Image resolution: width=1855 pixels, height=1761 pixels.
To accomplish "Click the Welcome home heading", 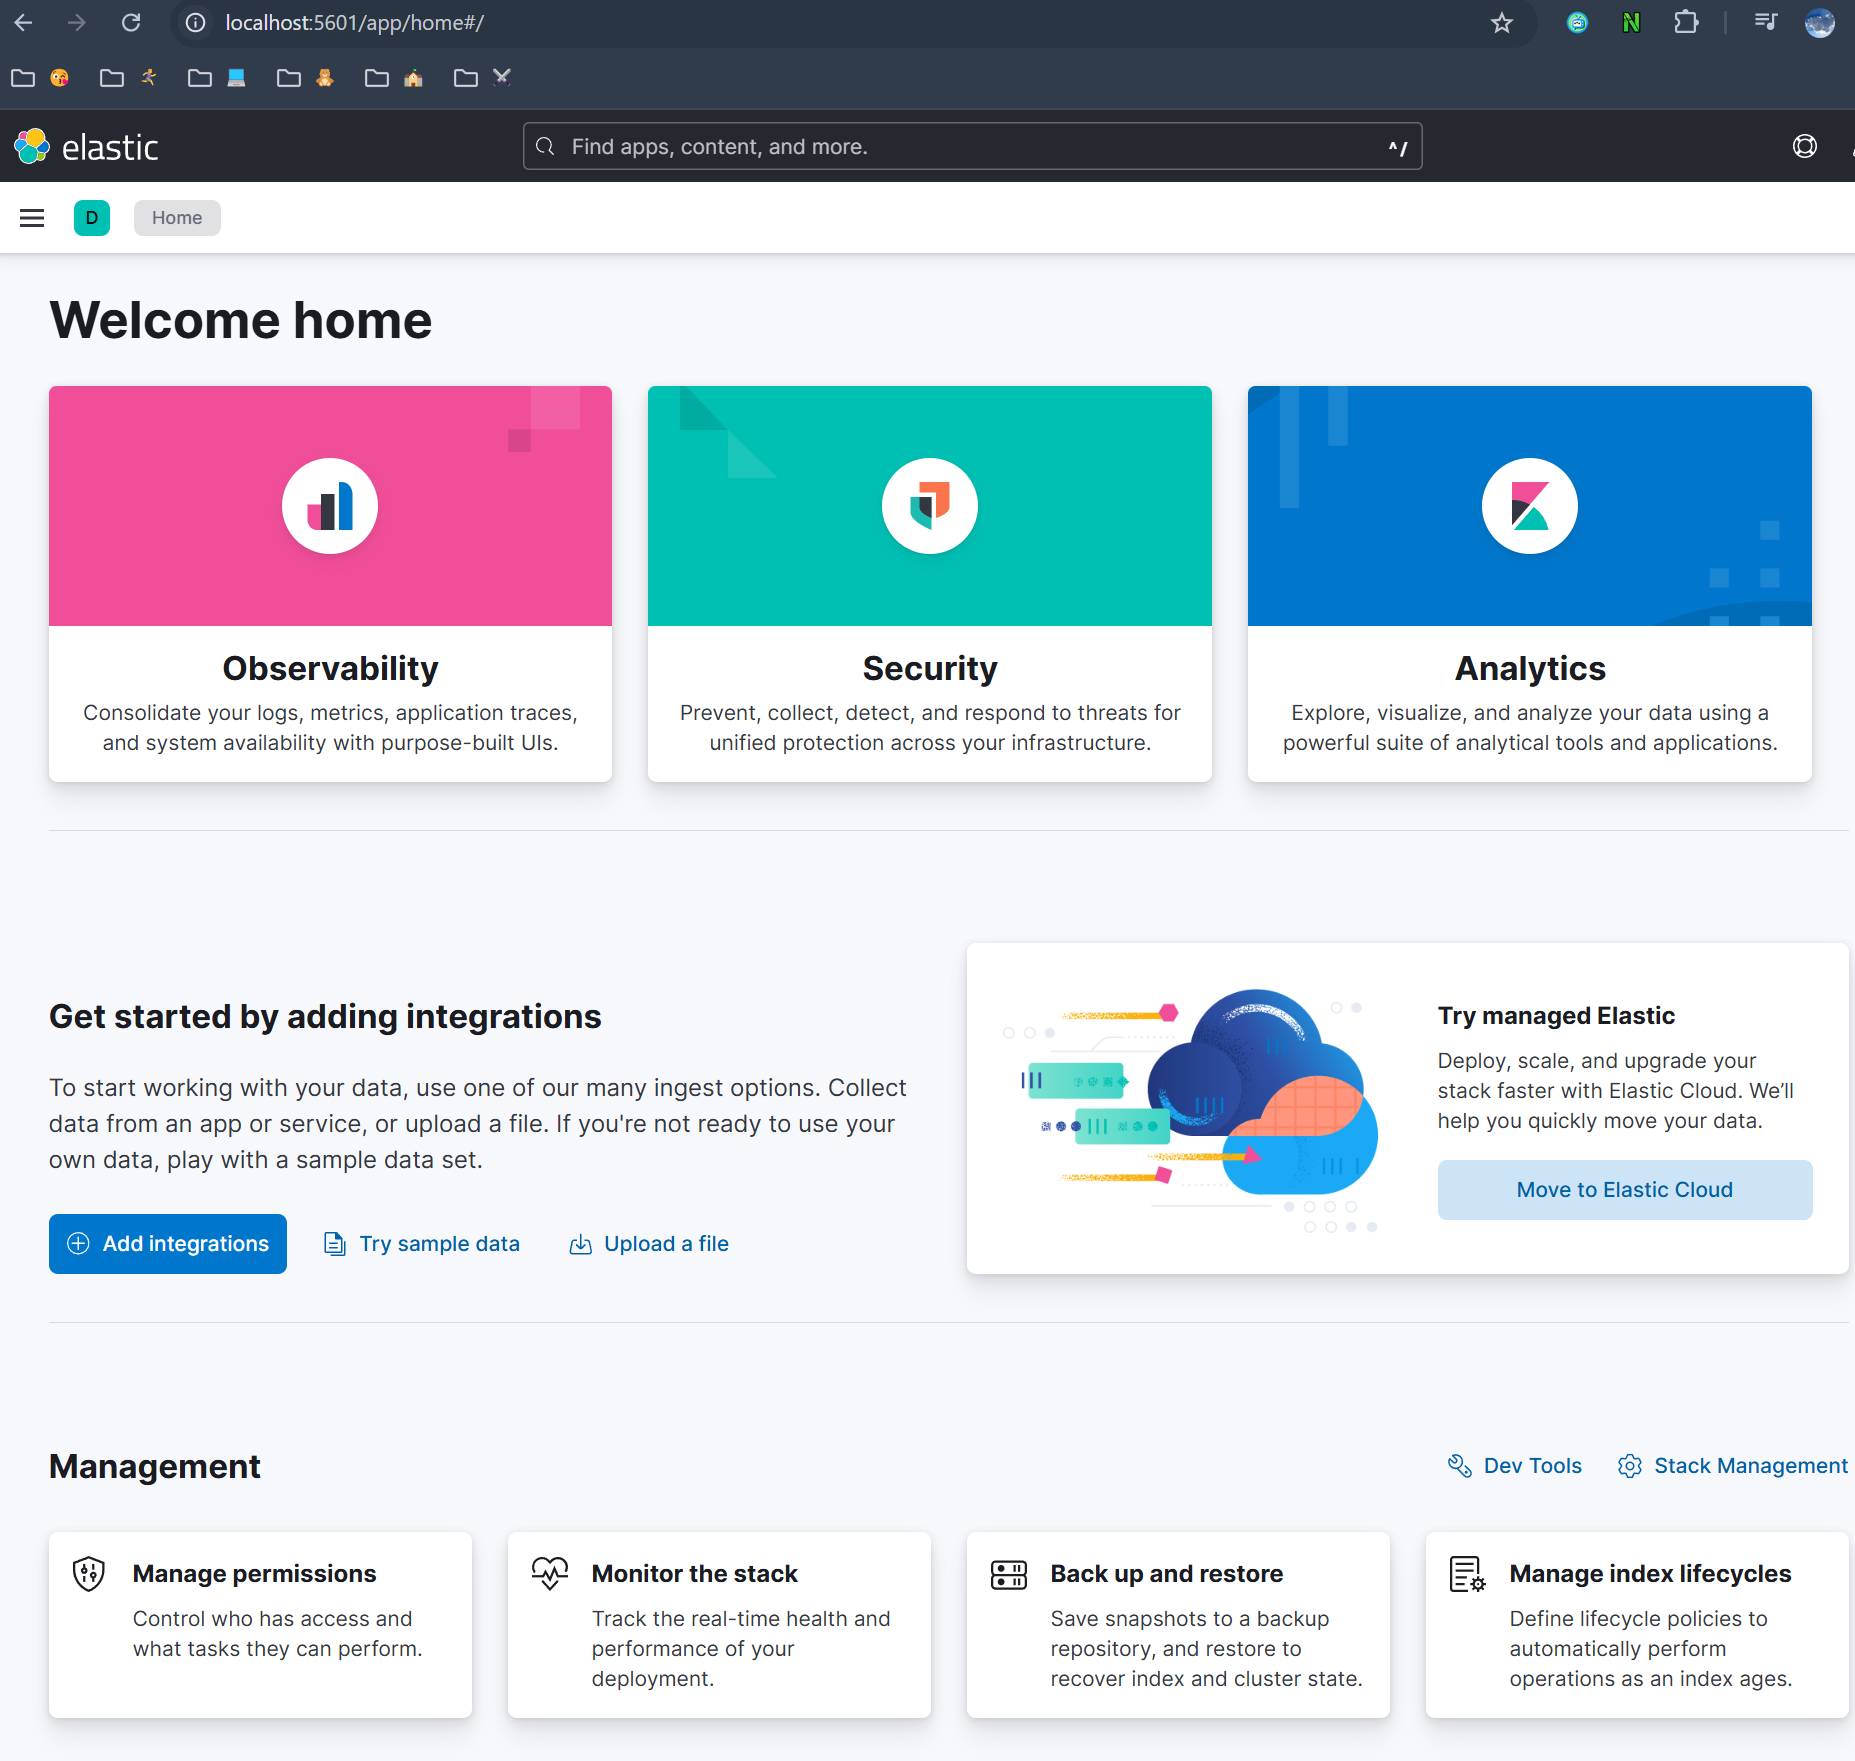I will pyautogui.click(x=240, y=320).
